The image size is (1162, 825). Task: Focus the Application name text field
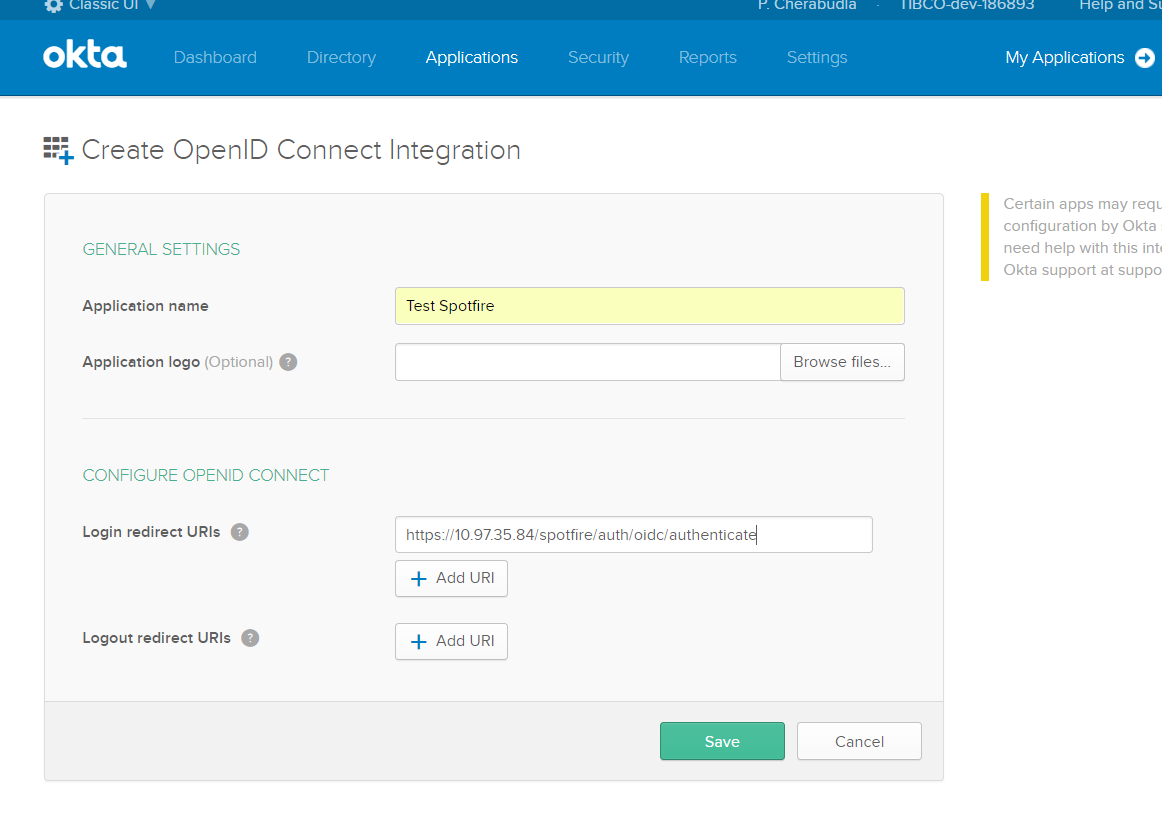[x=649, y=306]
